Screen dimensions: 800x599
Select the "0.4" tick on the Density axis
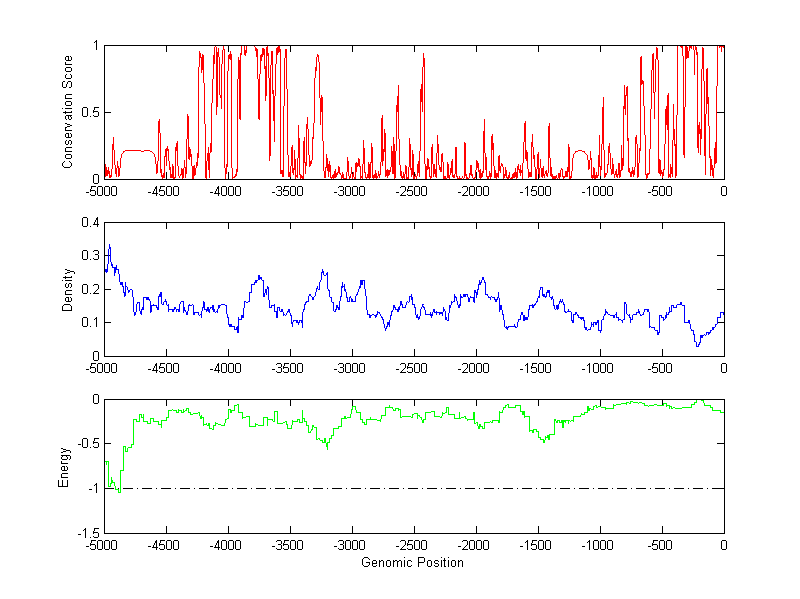pyautogui.click(x=90, y=222)
